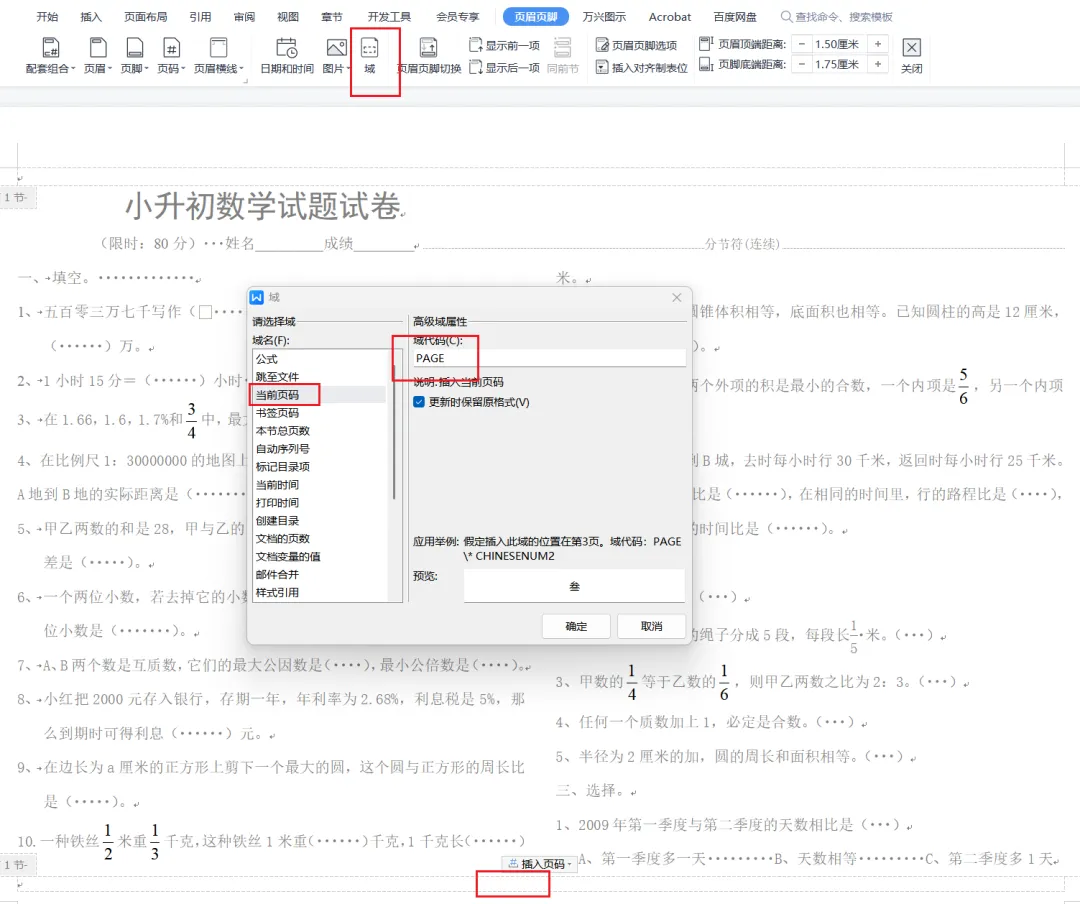Switch to the 开发工具 tab

(x=389, y=17)
